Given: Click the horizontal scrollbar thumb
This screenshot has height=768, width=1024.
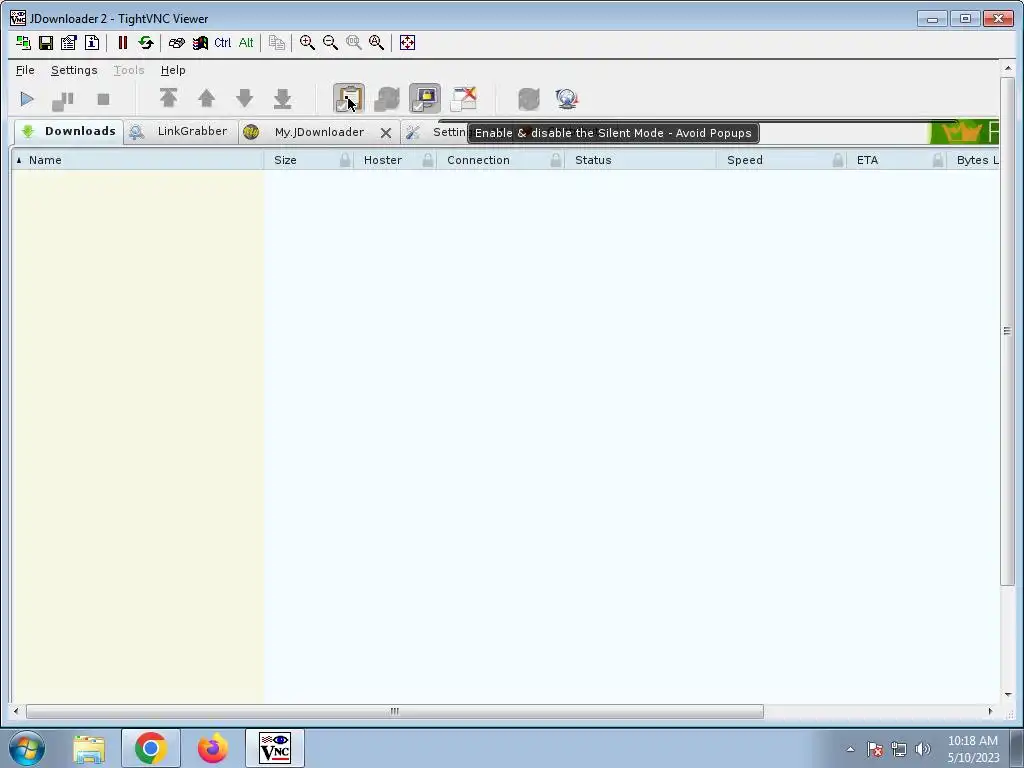Looking at the screenshot, I should point(394,711).
